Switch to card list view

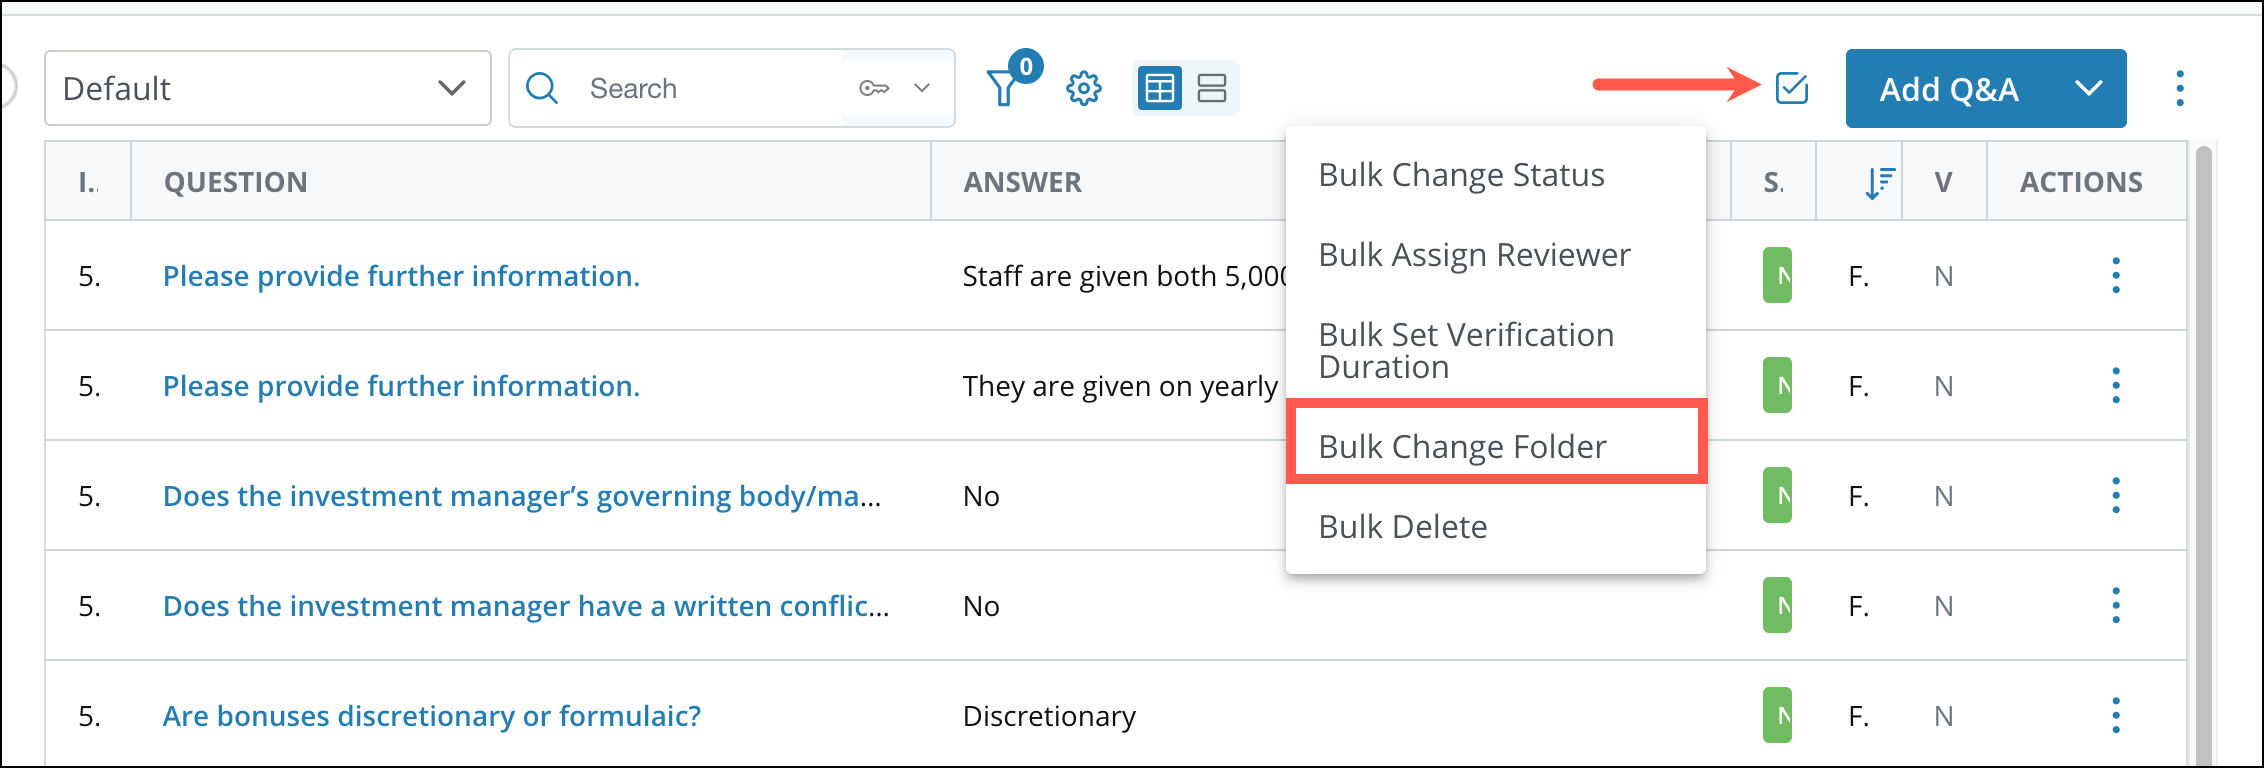coord(1212,88)
